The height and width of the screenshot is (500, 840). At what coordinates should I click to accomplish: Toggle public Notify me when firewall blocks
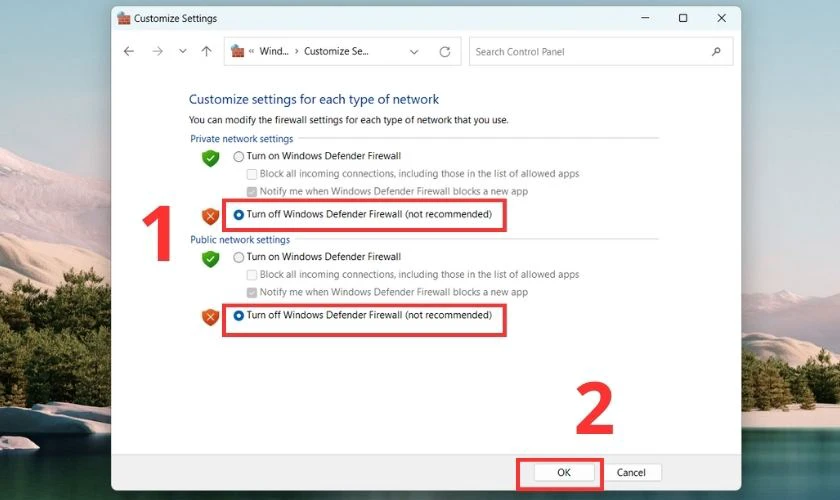252,293
